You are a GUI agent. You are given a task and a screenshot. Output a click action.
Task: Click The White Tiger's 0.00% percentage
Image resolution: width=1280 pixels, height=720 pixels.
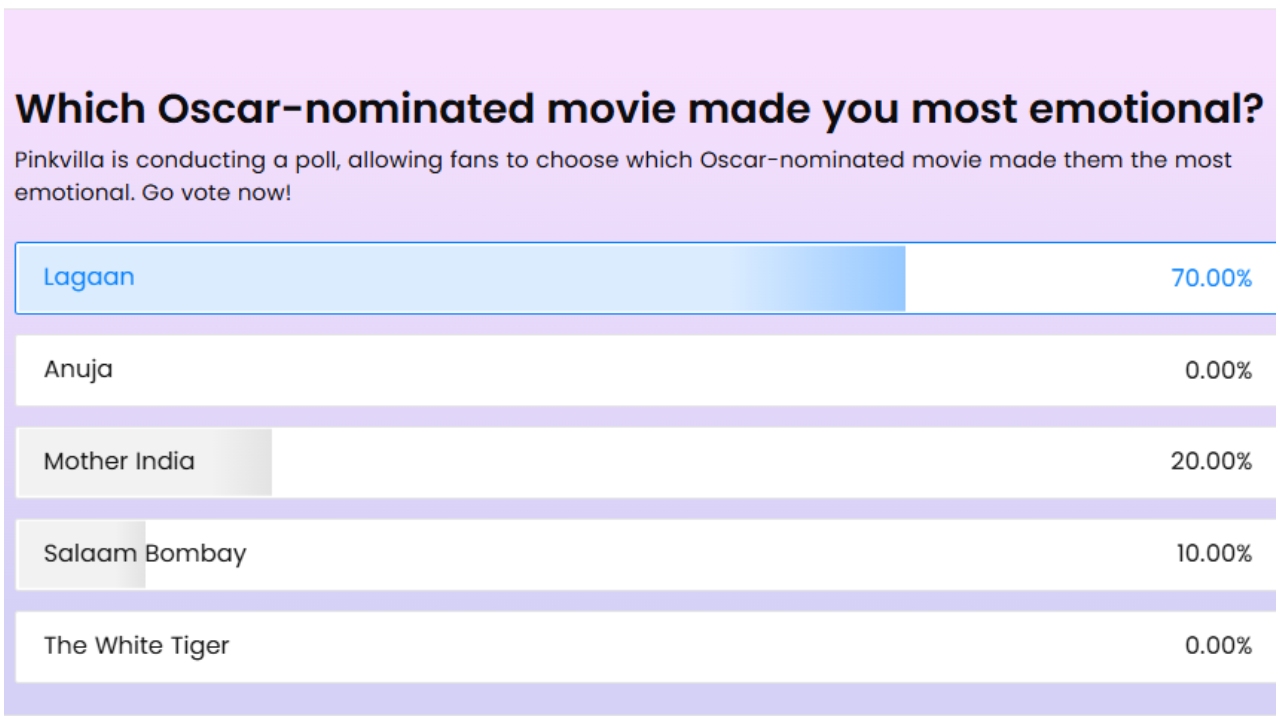click(x=1218, y=646)
